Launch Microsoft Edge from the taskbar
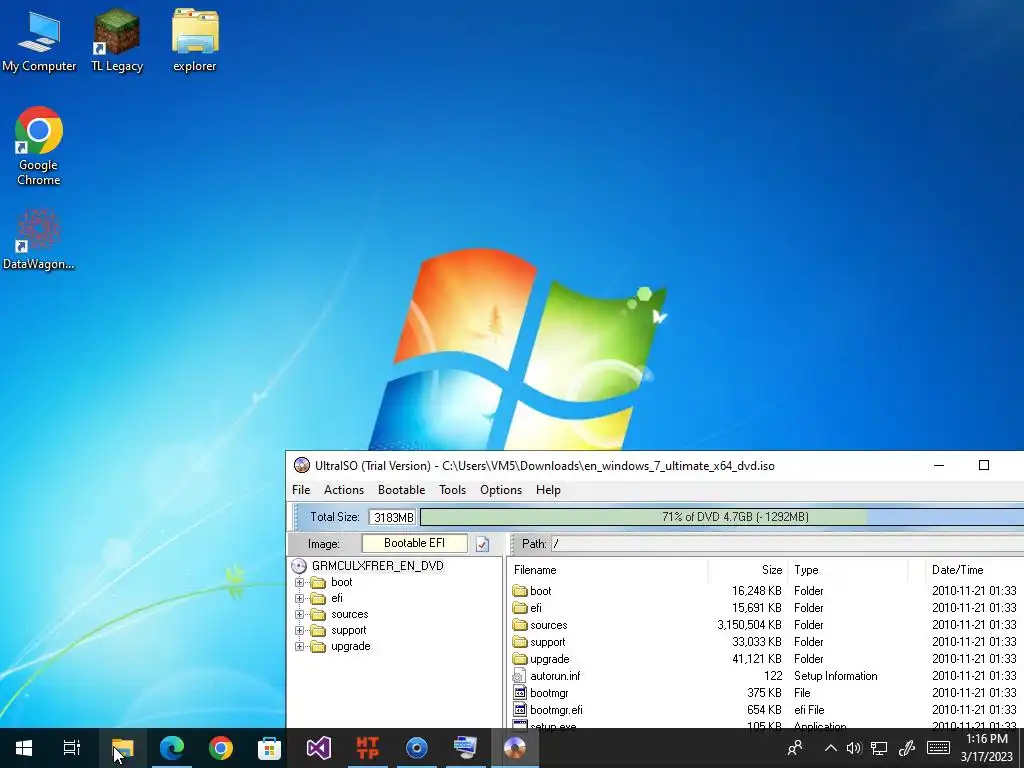The width and height of the screenshot is (1024, 768). tap(172, 748)
